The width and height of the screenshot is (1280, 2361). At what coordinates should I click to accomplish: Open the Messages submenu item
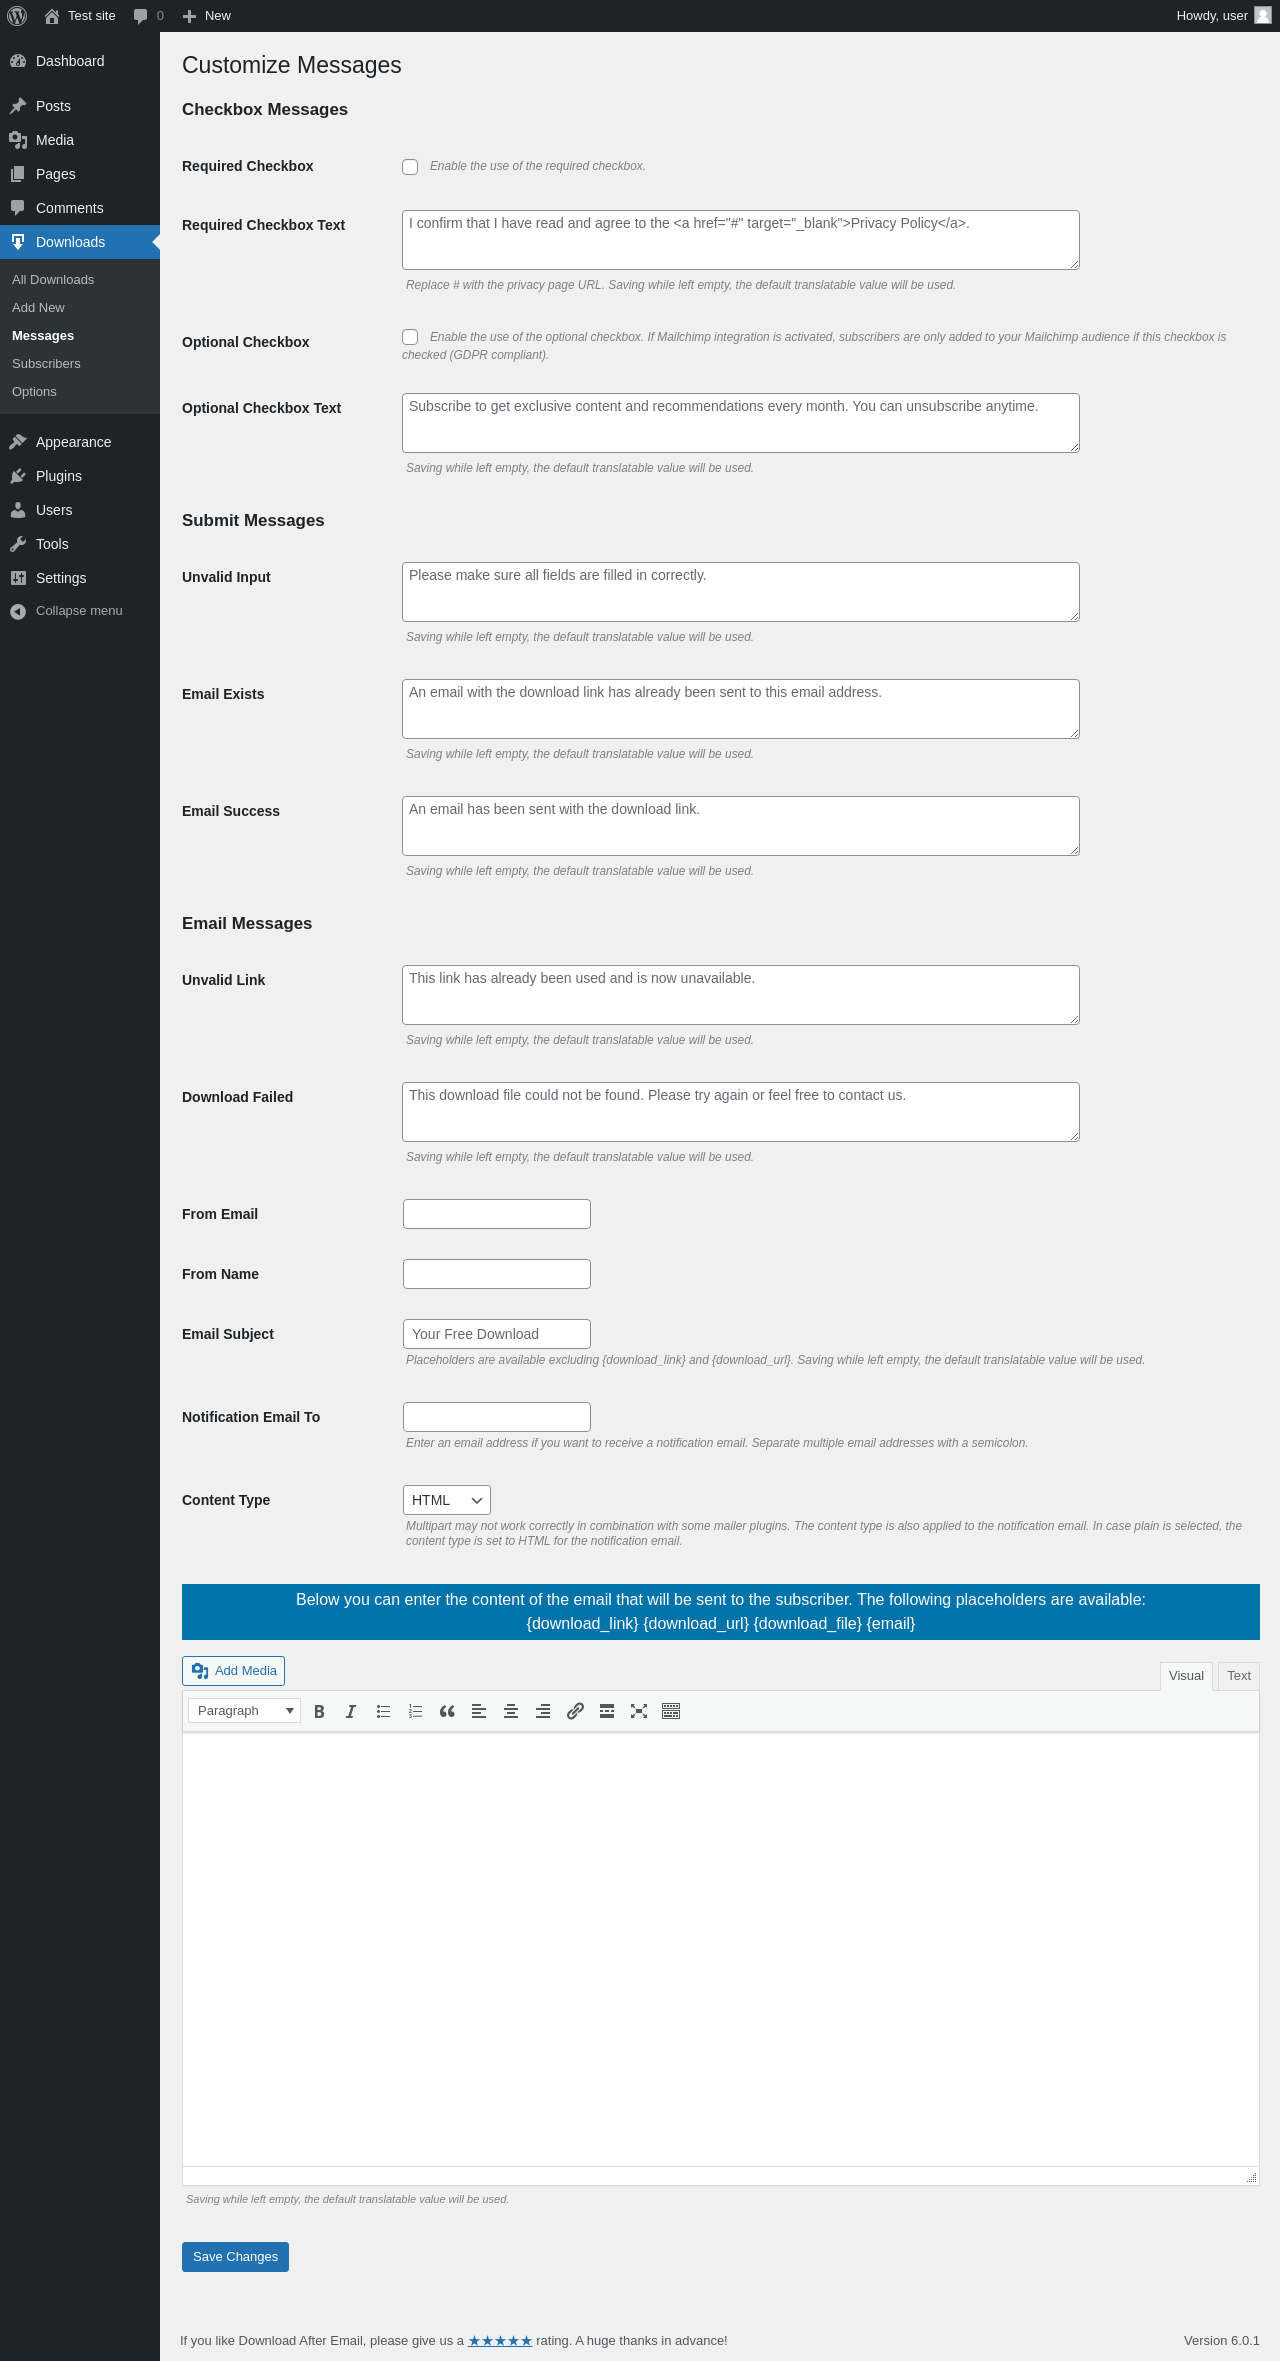coord(80,336)
